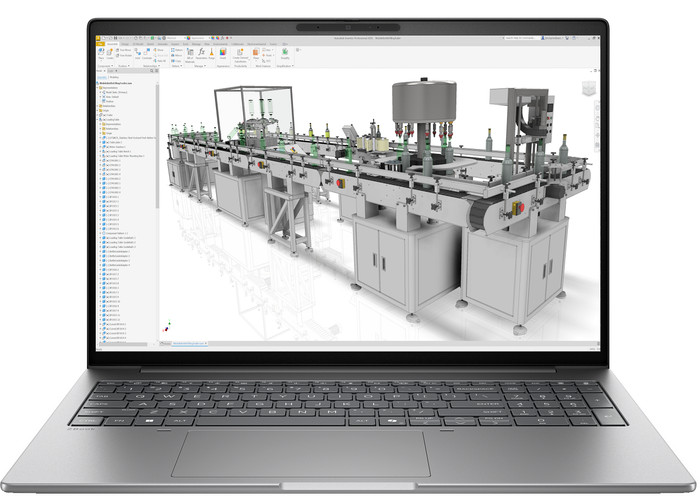Select Create Derived Substitutes tool
Screen dimensions: 700x501
click(240, 55)
